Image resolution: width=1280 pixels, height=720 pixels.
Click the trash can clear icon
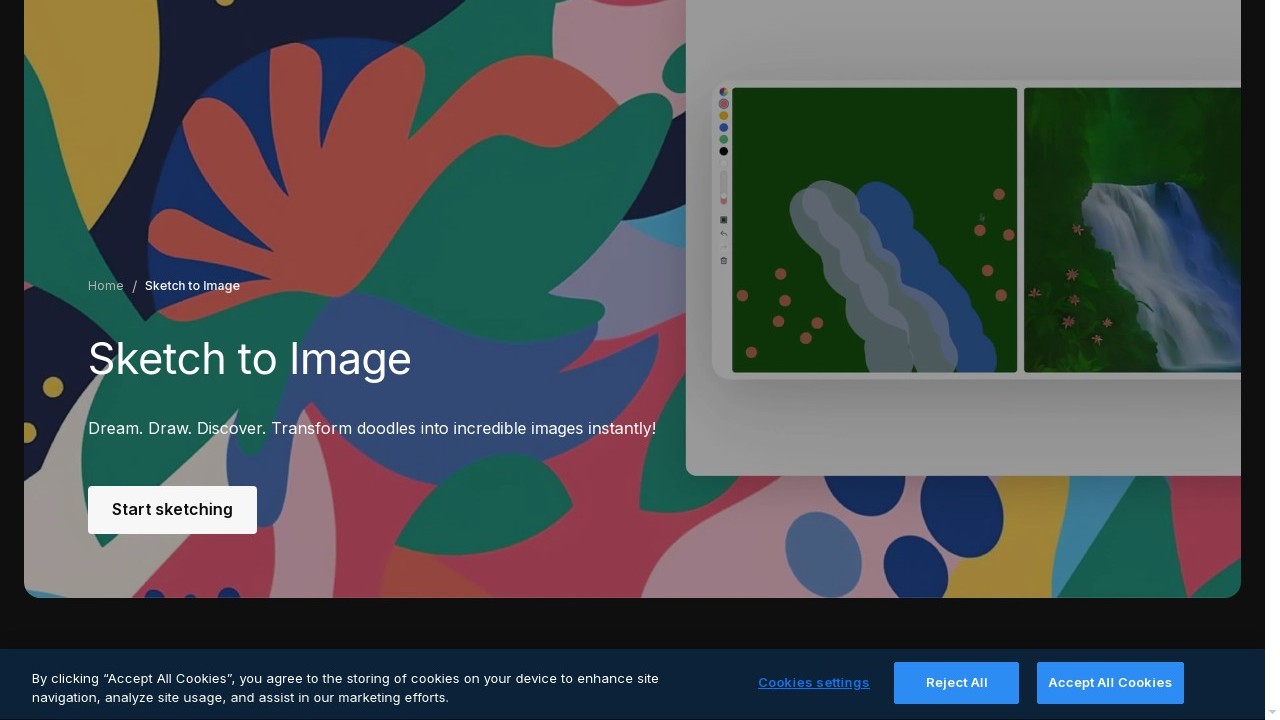pos(724,261)
